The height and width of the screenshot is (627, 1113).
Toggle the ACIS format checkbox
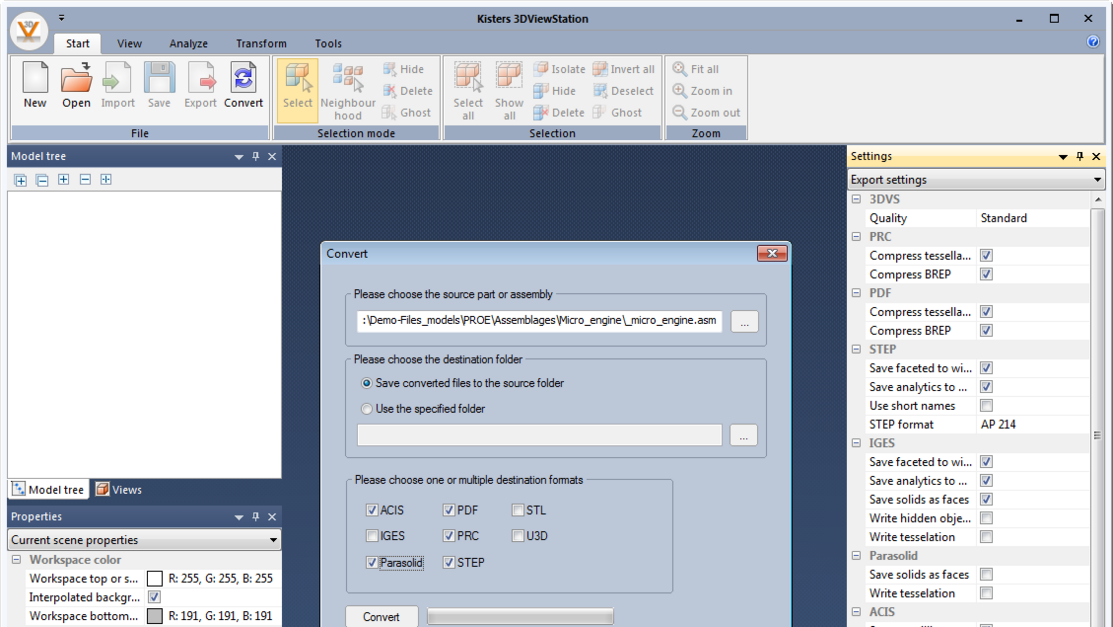[x=372, y=510]
